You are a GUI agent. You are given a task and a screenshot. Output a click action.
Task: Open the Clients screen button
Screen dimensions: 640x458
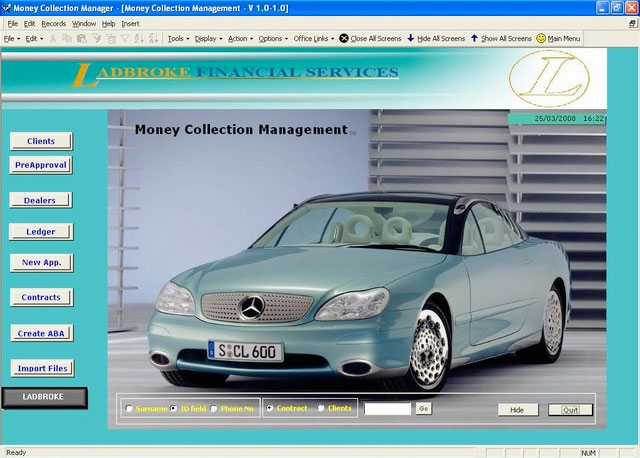[x=41, y=141]
